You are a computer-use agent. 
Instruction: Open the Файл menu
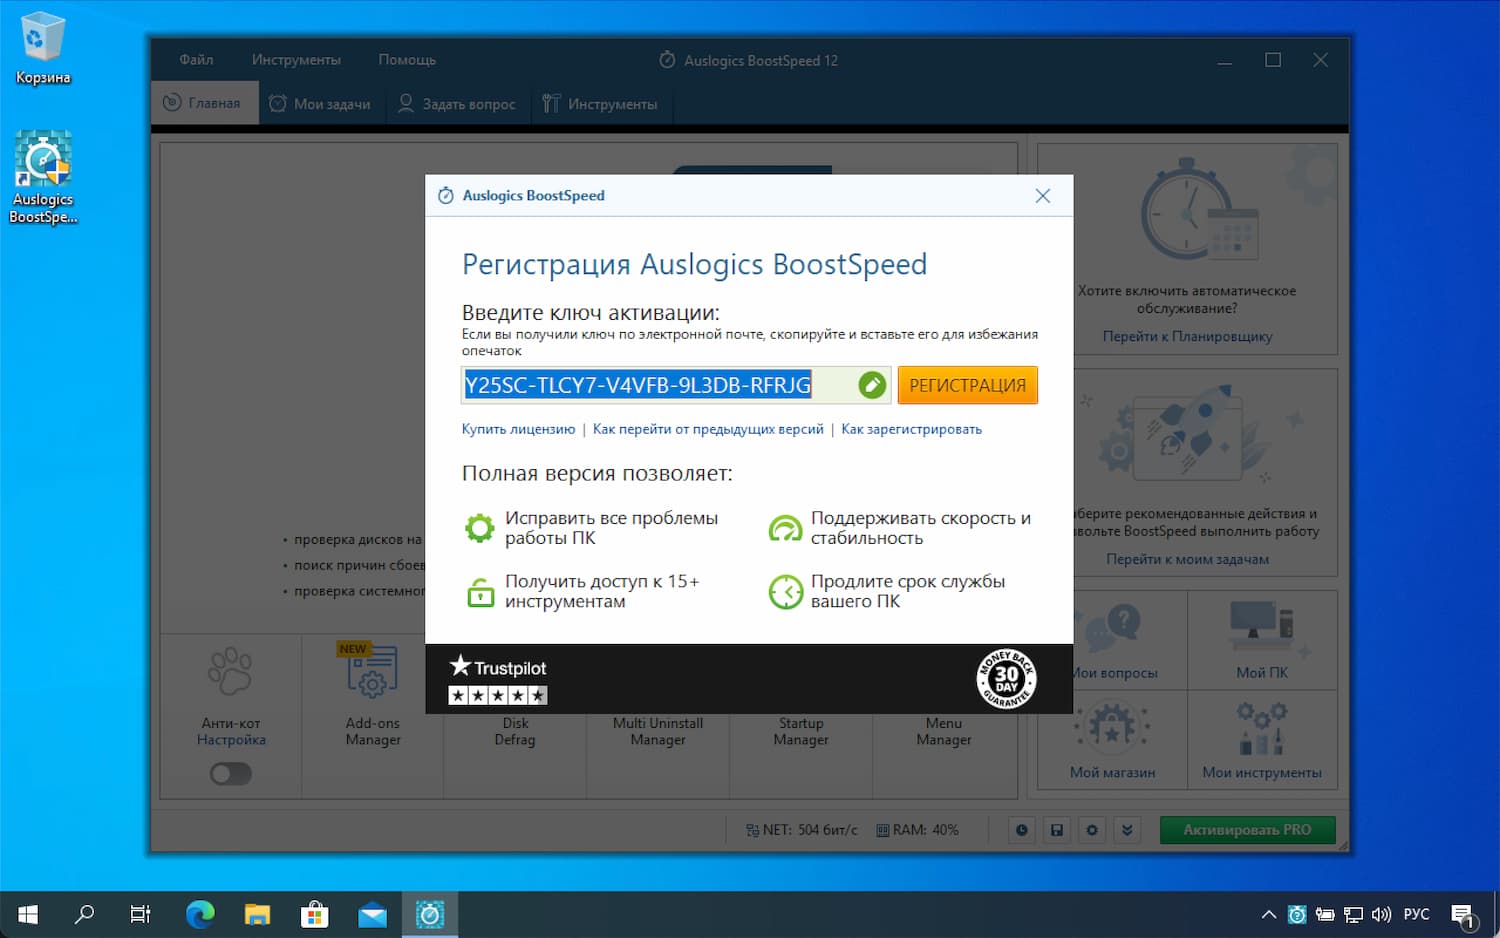click(x=196, y=60)
